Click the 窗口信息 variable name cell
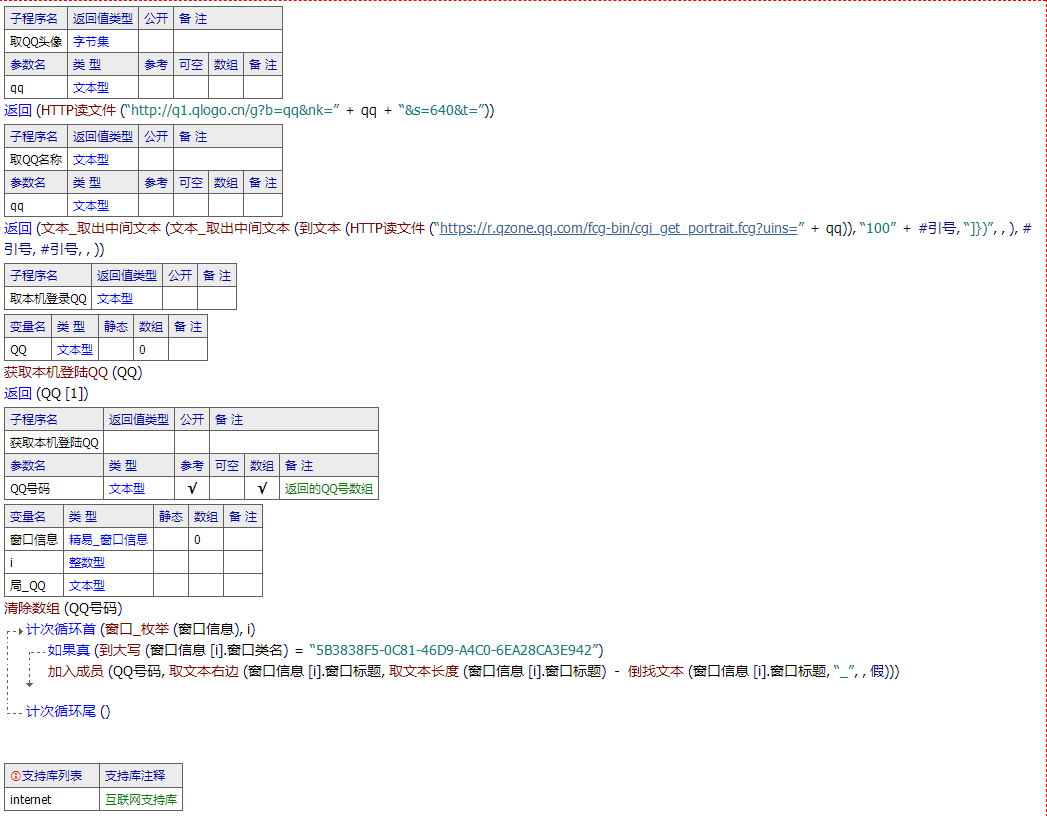This screenshot has height=816, width=1047. tap(34, 540)
